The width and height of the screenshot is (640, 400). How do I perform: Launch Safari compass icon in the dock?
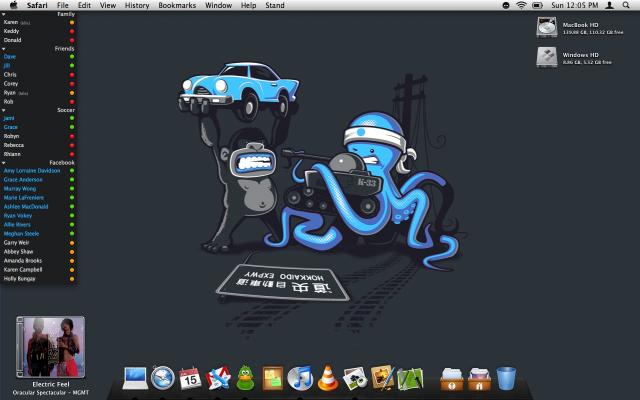click(x=162, y=378)
